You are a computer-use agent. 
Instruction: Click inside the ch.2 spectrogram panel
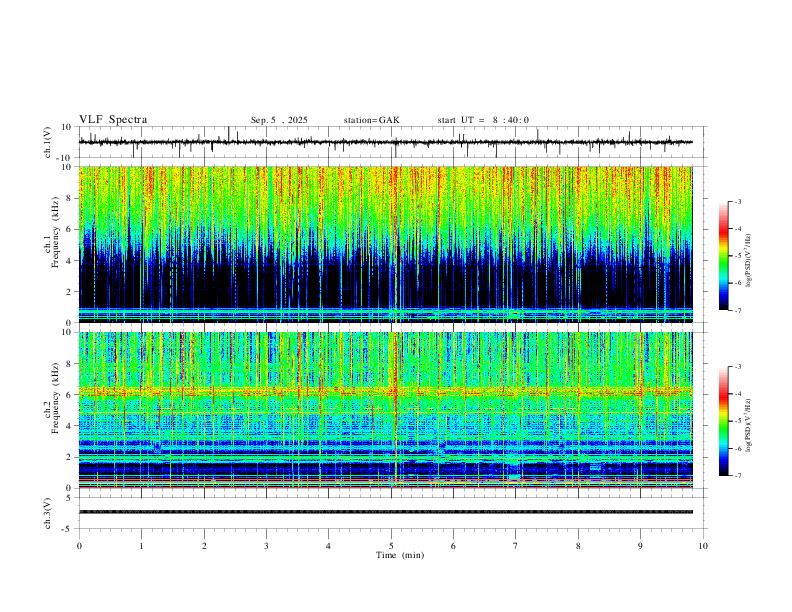click(385, 410)
